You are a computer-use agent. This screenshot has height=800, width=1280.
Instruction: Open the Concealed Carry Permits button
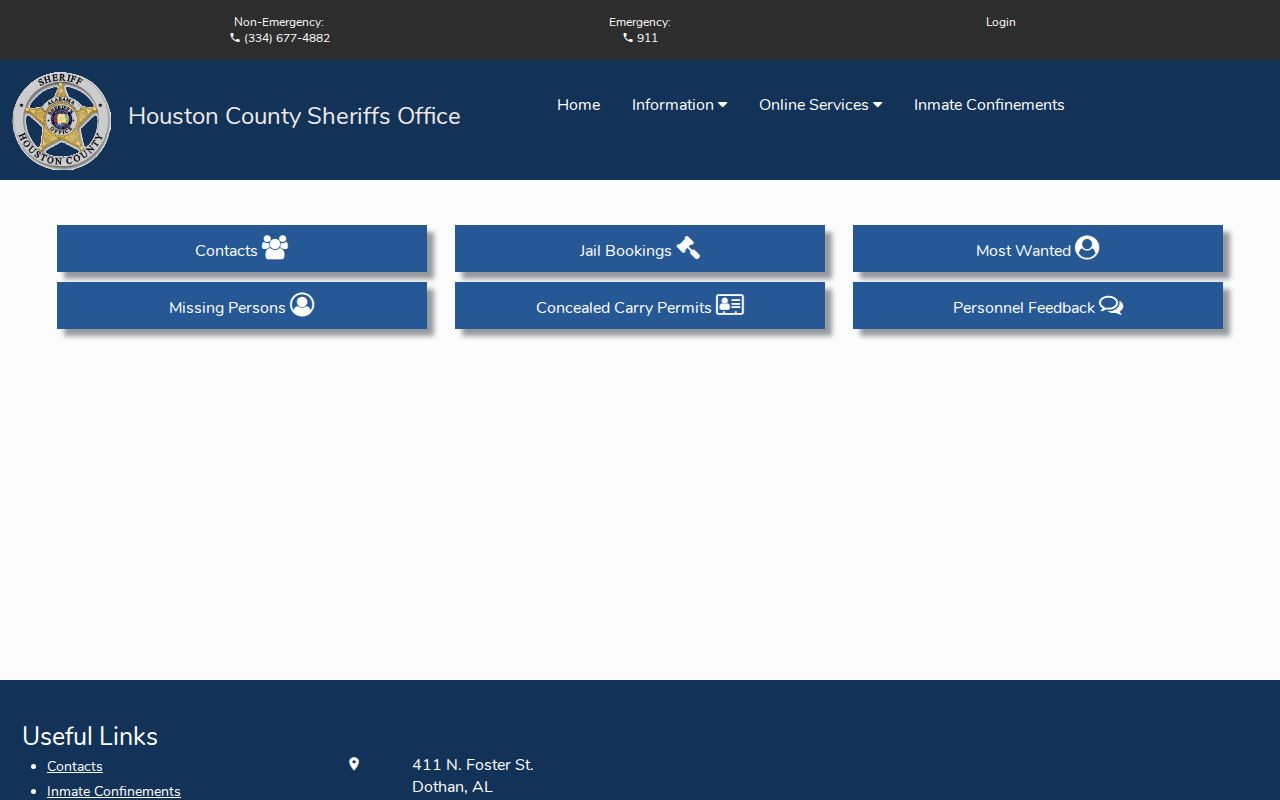pos(640,305)
